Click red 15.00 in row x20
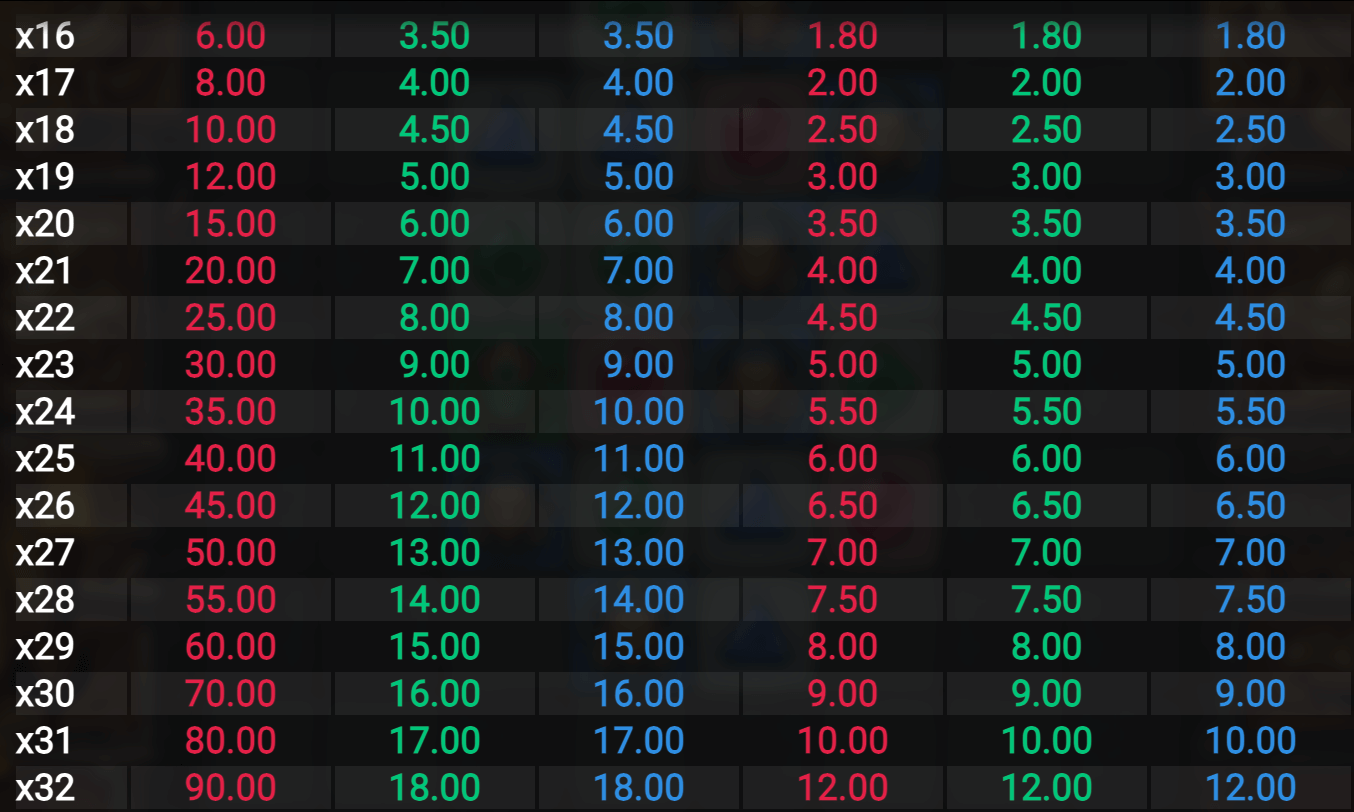 click(231, 224)
